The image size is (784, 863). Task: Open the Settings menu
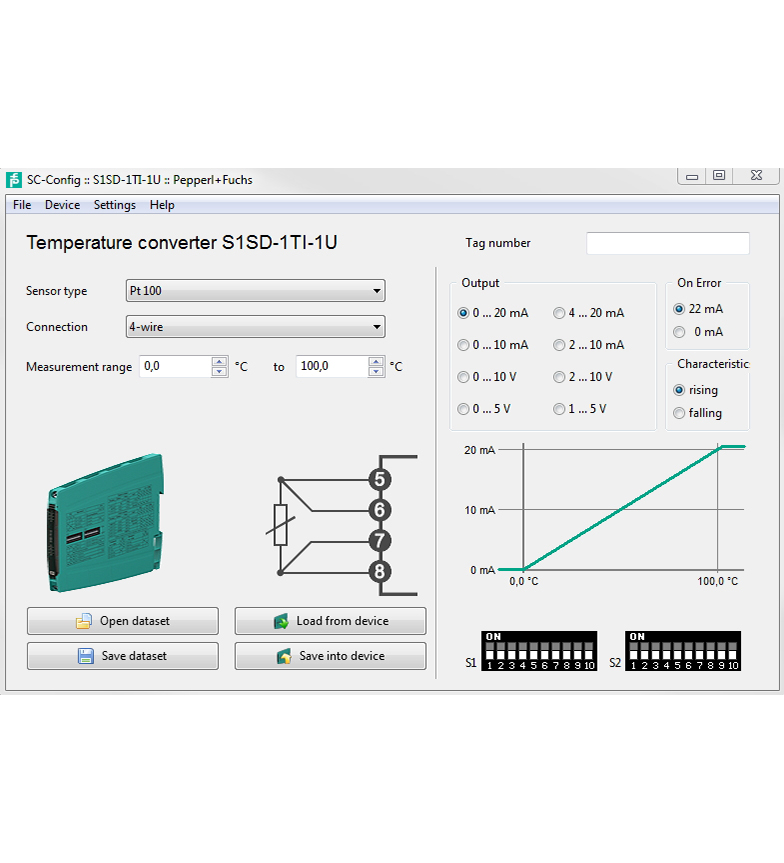tap(114, 205)
